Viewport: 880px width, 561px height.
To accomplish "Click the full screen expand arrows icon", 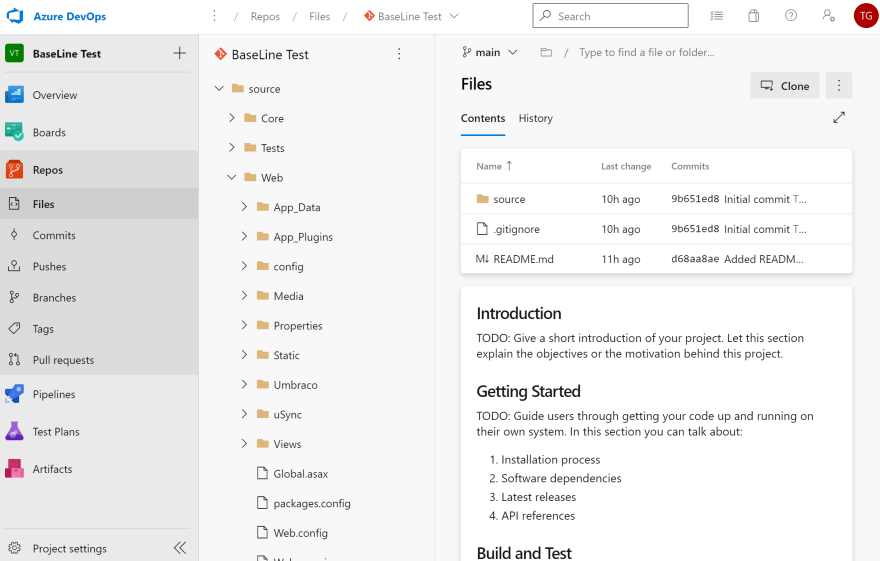I will pyautogui.click(x=838, y=118).
